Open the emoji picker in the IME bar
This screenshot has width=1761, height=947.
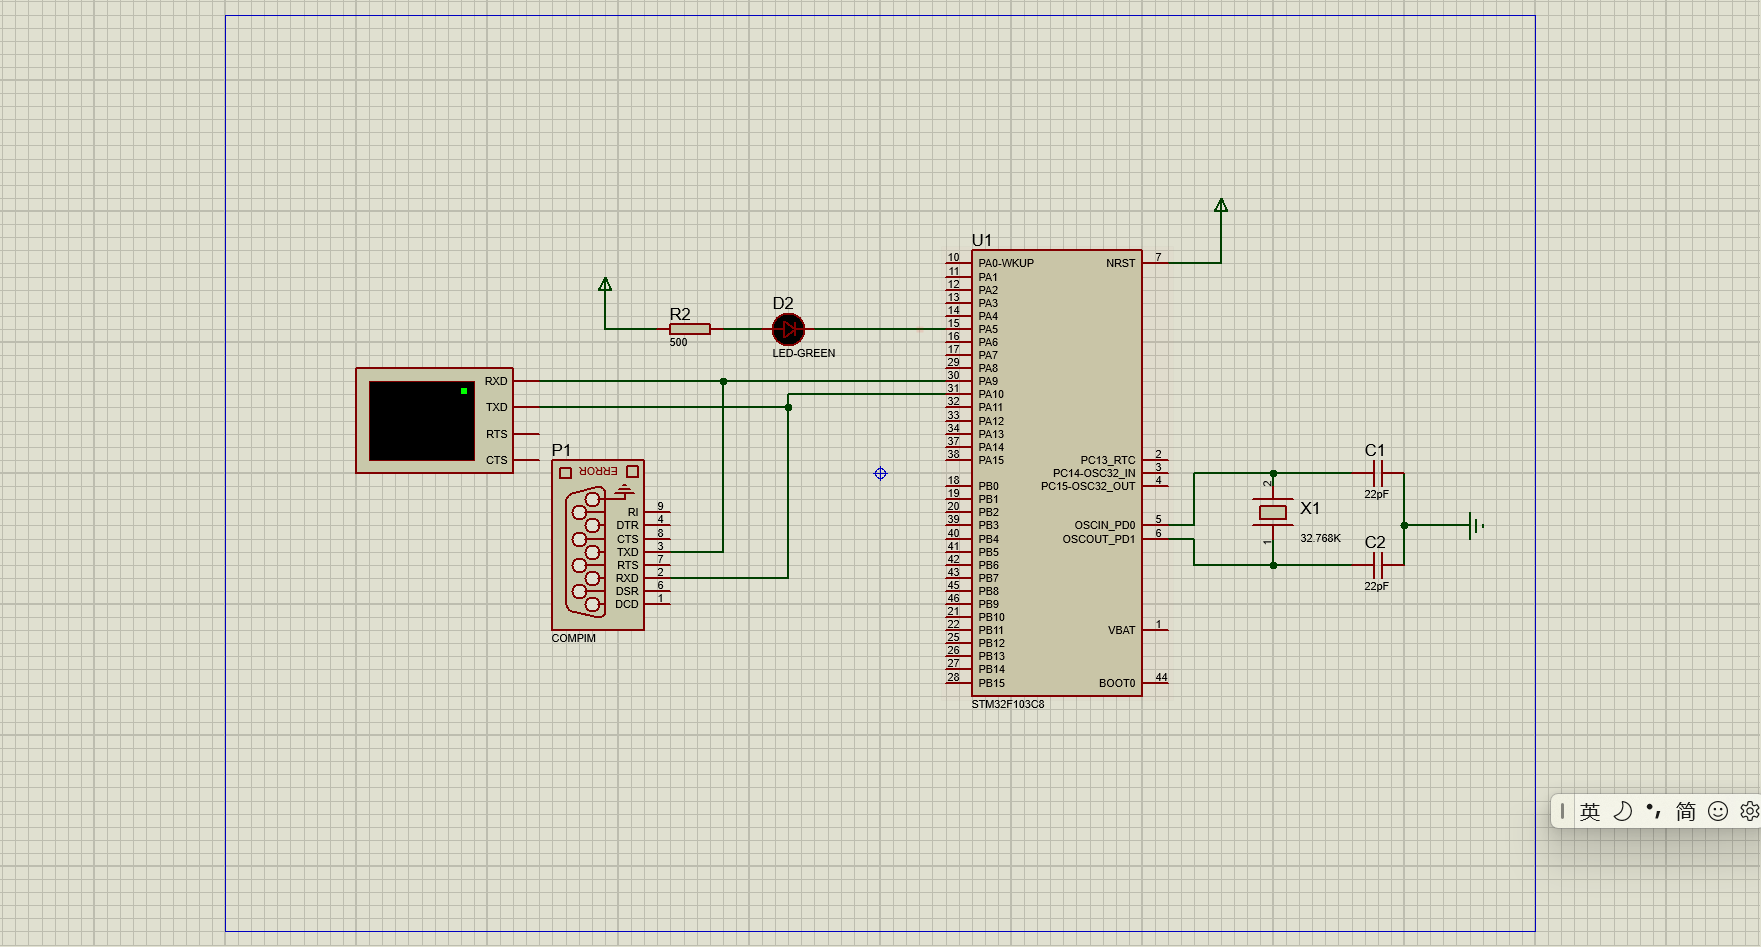tap(1718, 811)
